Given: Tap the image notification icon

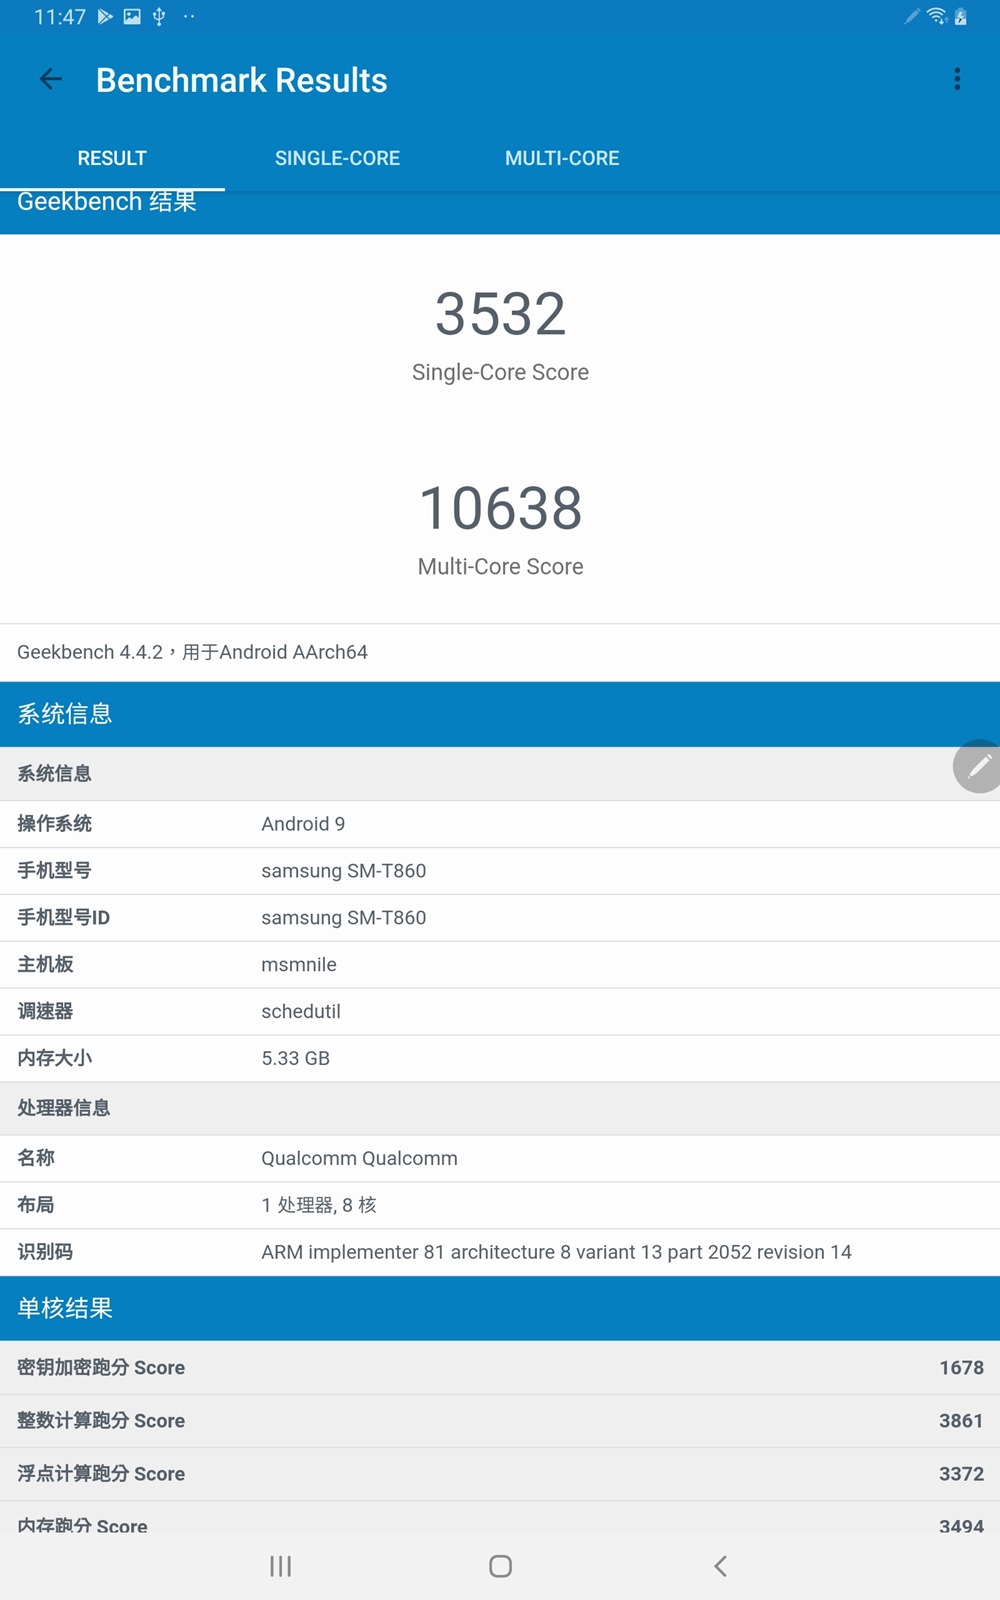Looking at the screenshot, I should point(132,16).
